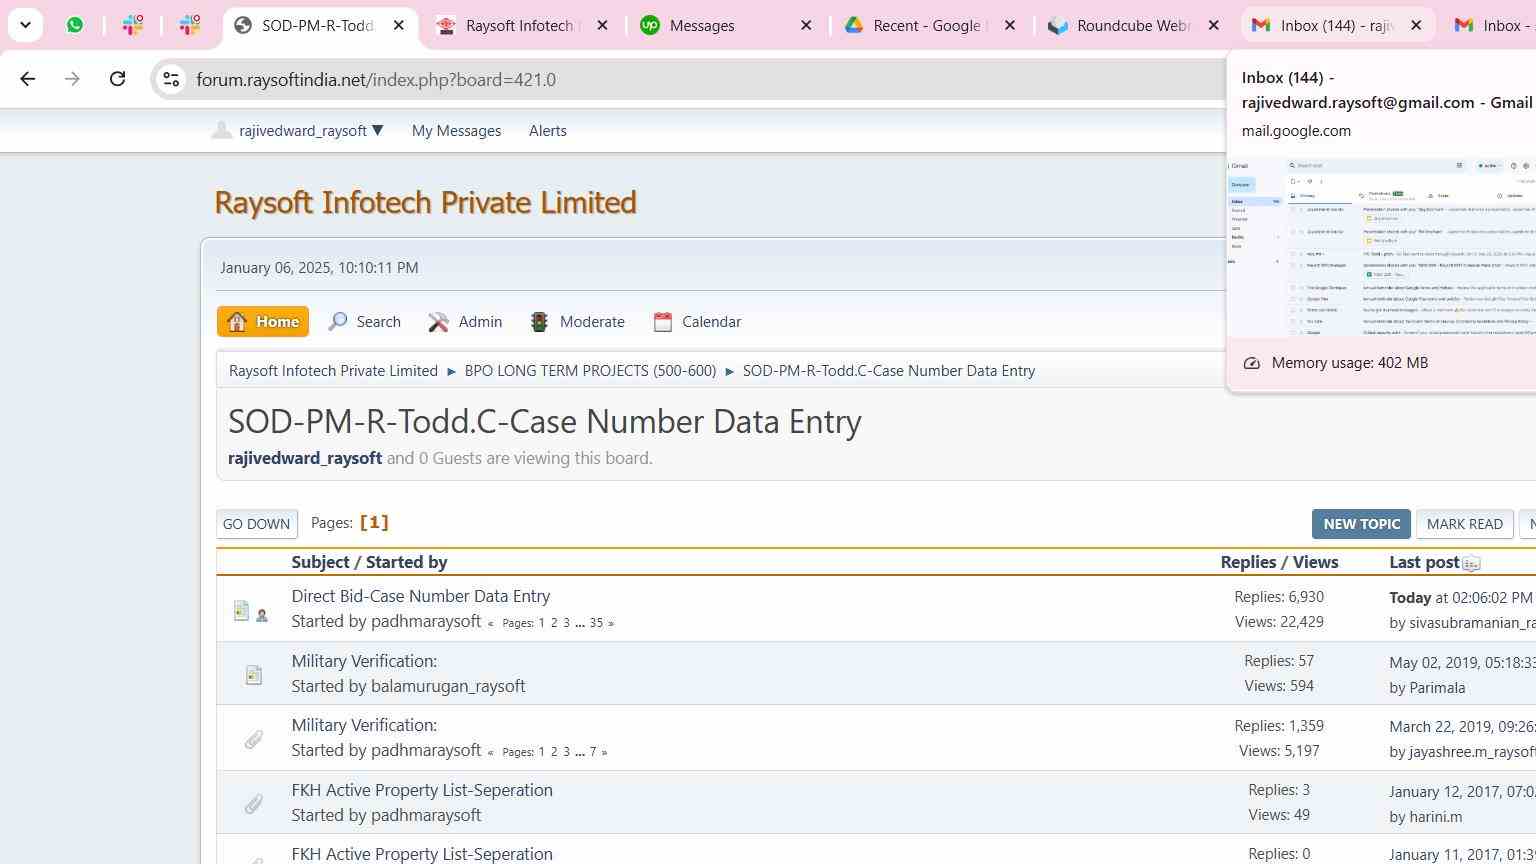This screenshot has height=864, width=1536.
Task: Open the WhatsApp pinned tab
Action: (x=75, y=25)
